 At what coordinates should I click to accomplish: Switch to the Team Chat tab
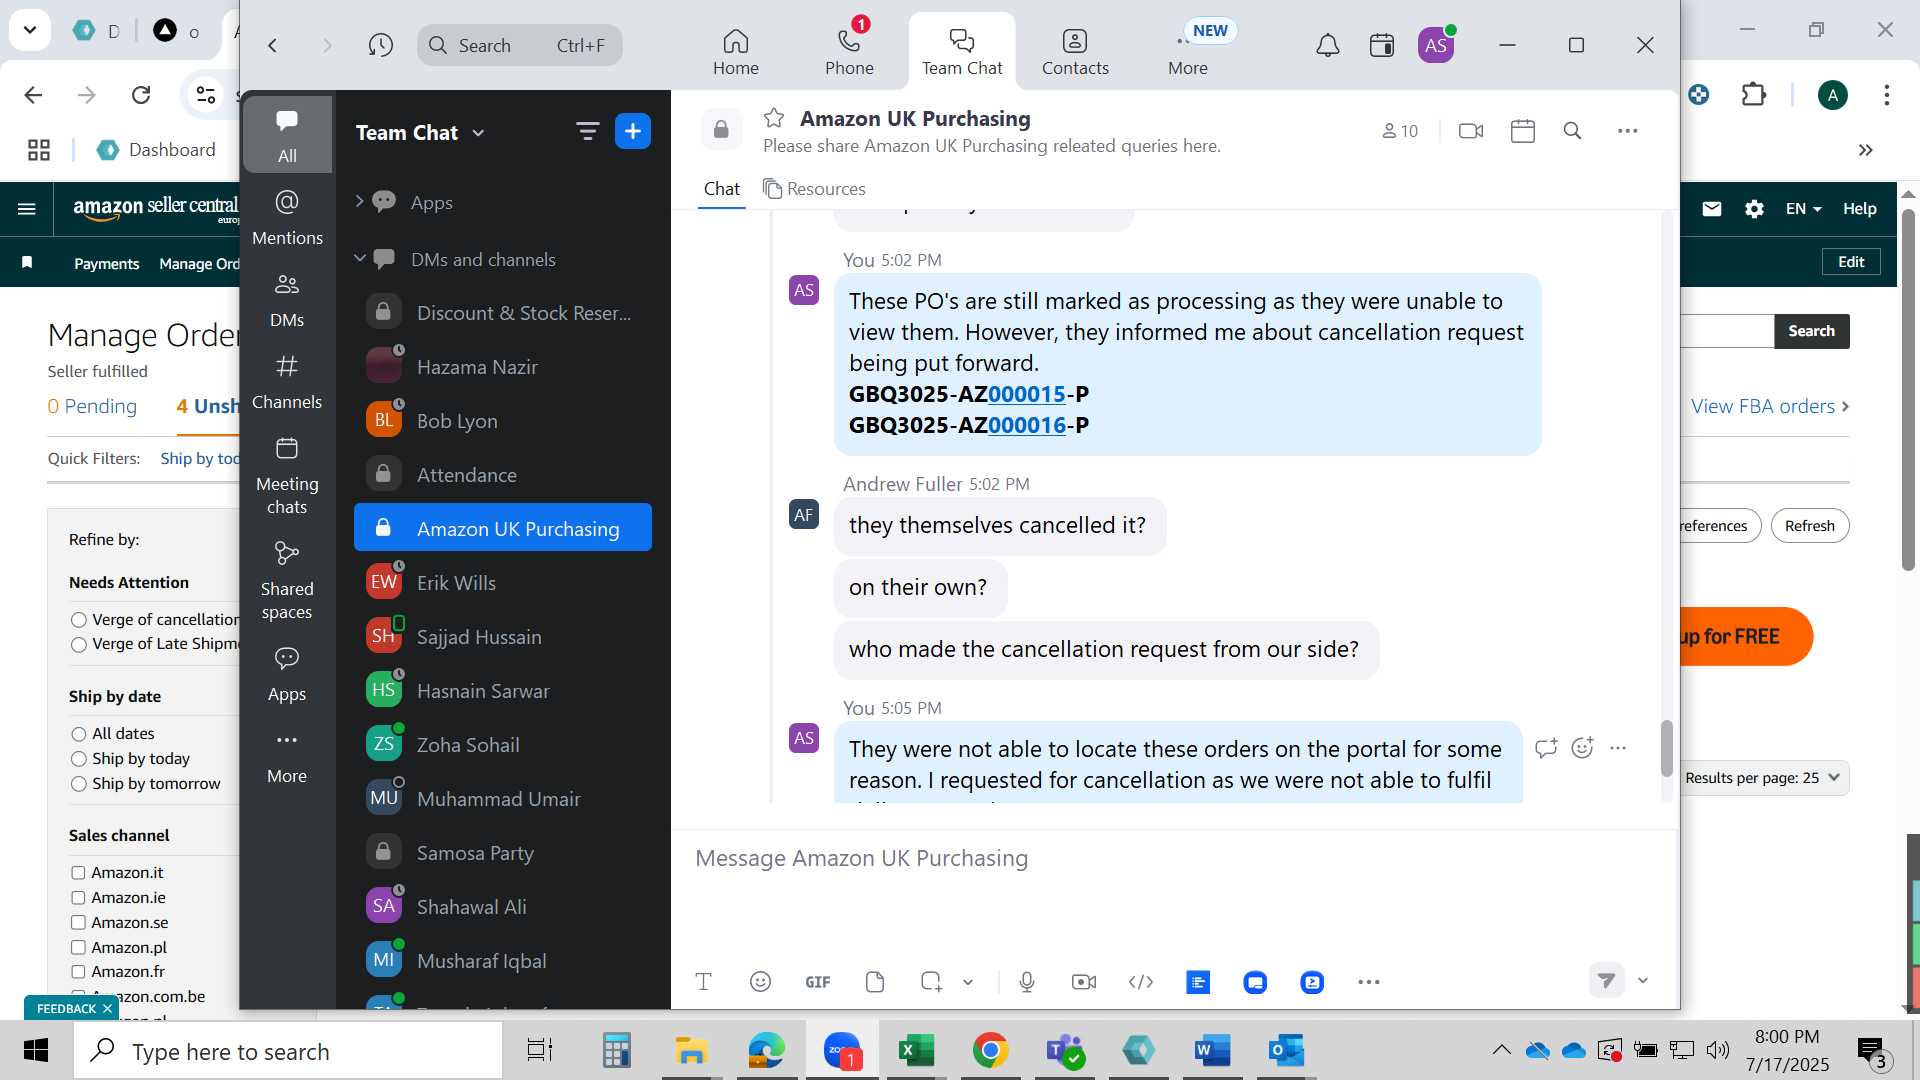point(961,52)
